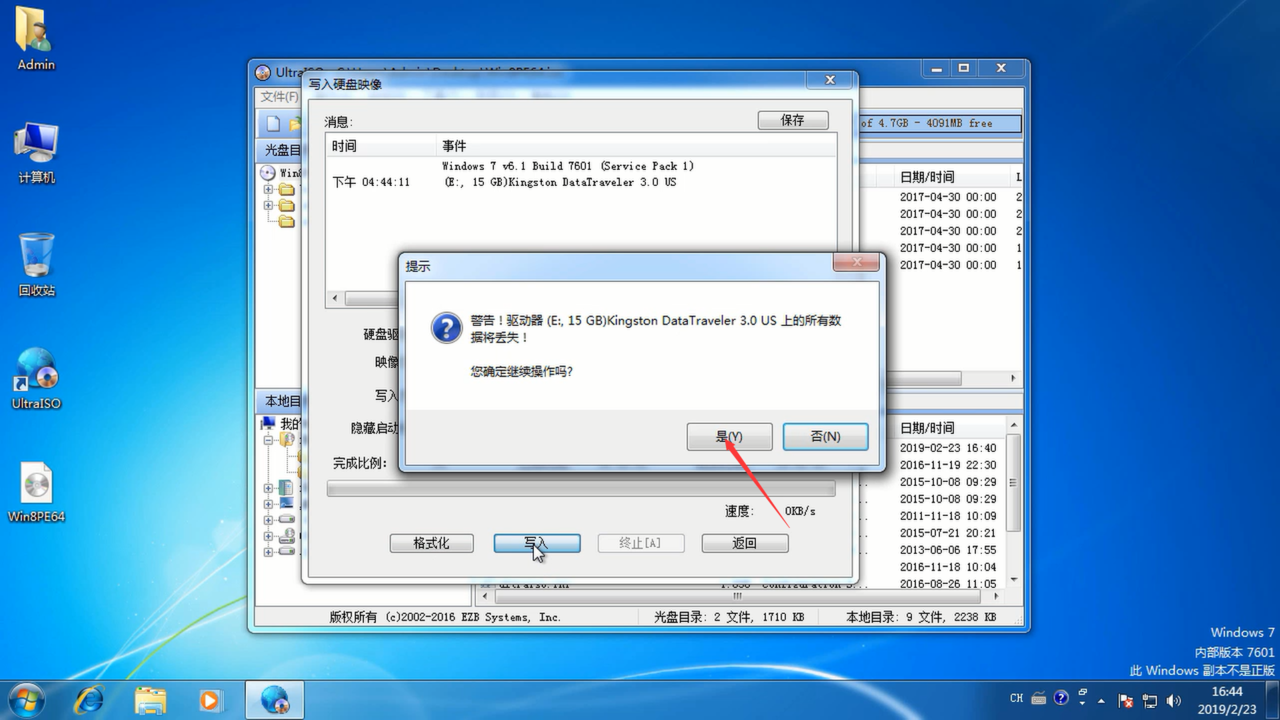Open the 文件(F) menu in UltraISO
This screenshot has height=720, width=1280.
(279, 97)
